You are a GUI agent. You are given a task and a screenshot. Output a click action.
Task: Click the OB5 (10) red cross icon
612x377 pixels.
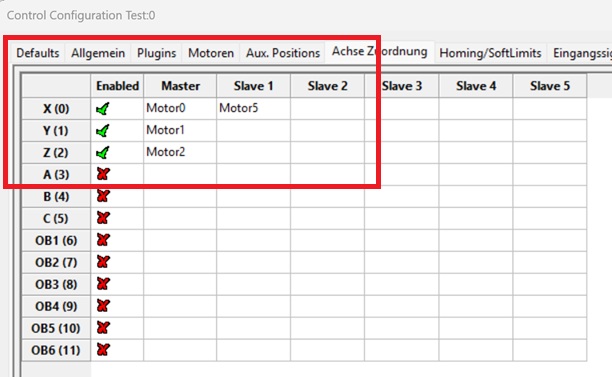point(103,327)
